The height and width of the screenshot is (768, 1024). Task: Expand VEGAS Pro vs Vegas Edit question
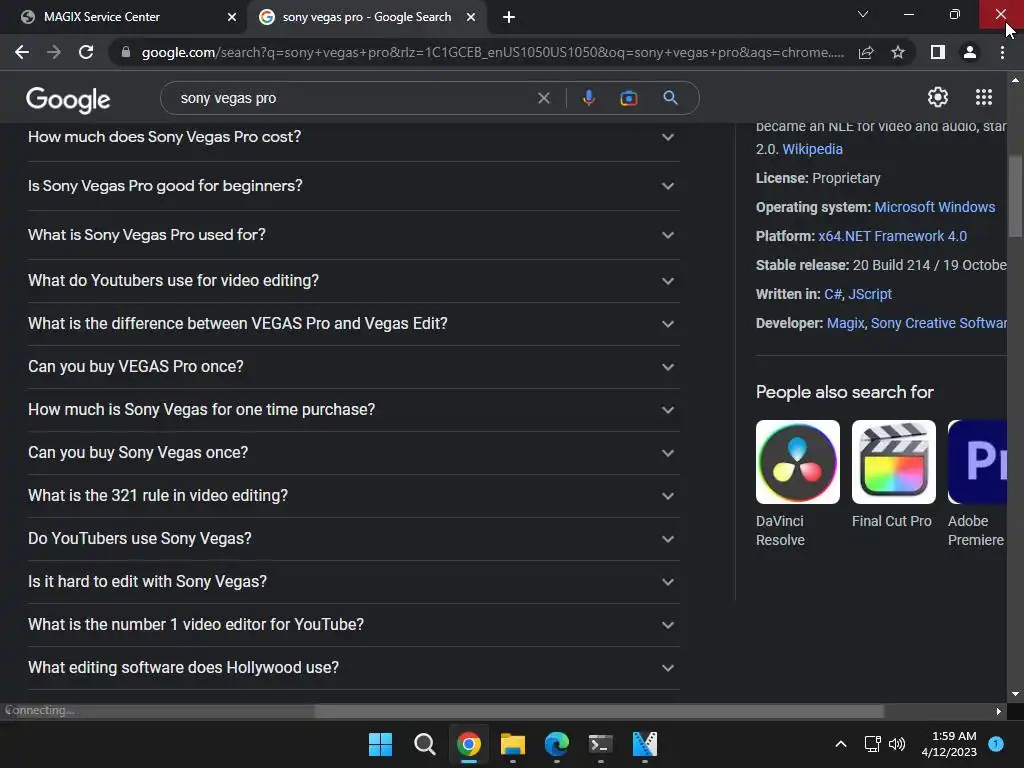(353, 324)
